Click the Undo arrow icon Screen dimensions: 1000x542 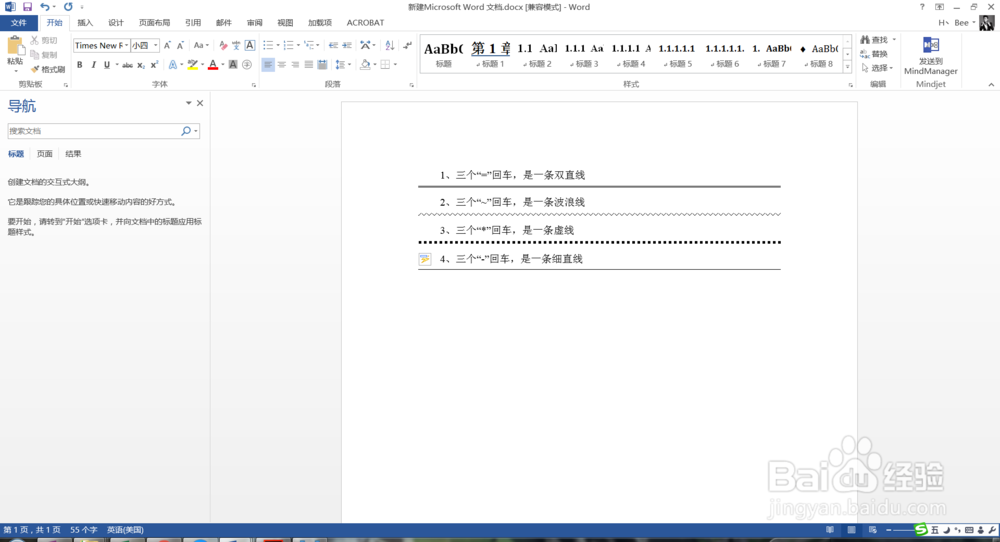click(45, 7)
